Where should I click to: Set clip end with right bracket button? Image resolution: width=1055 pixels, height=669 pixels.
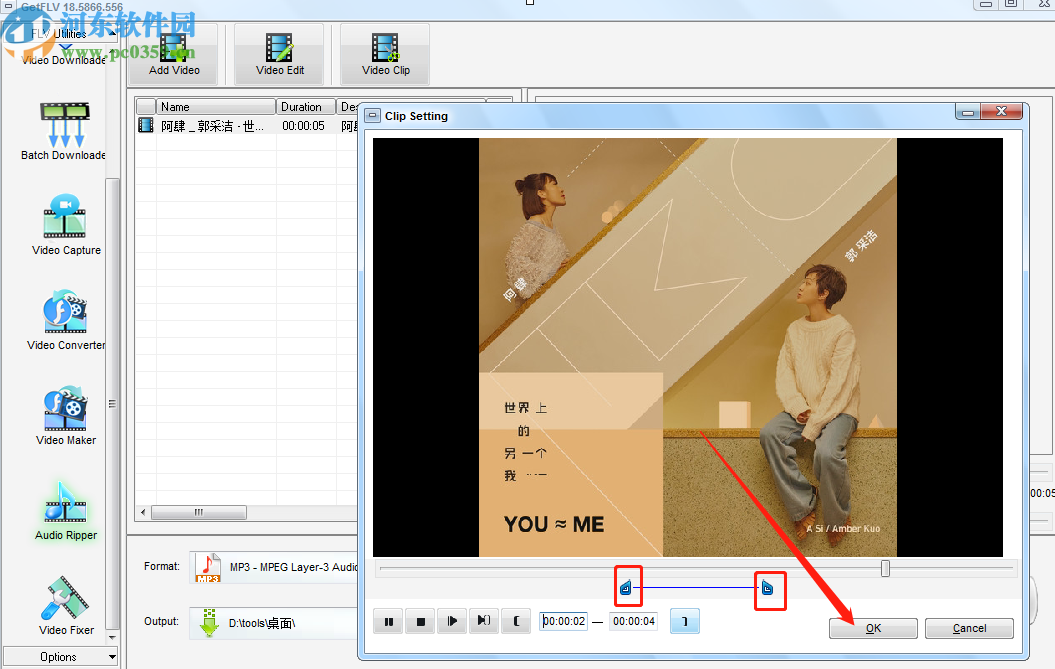click(684, 621)
